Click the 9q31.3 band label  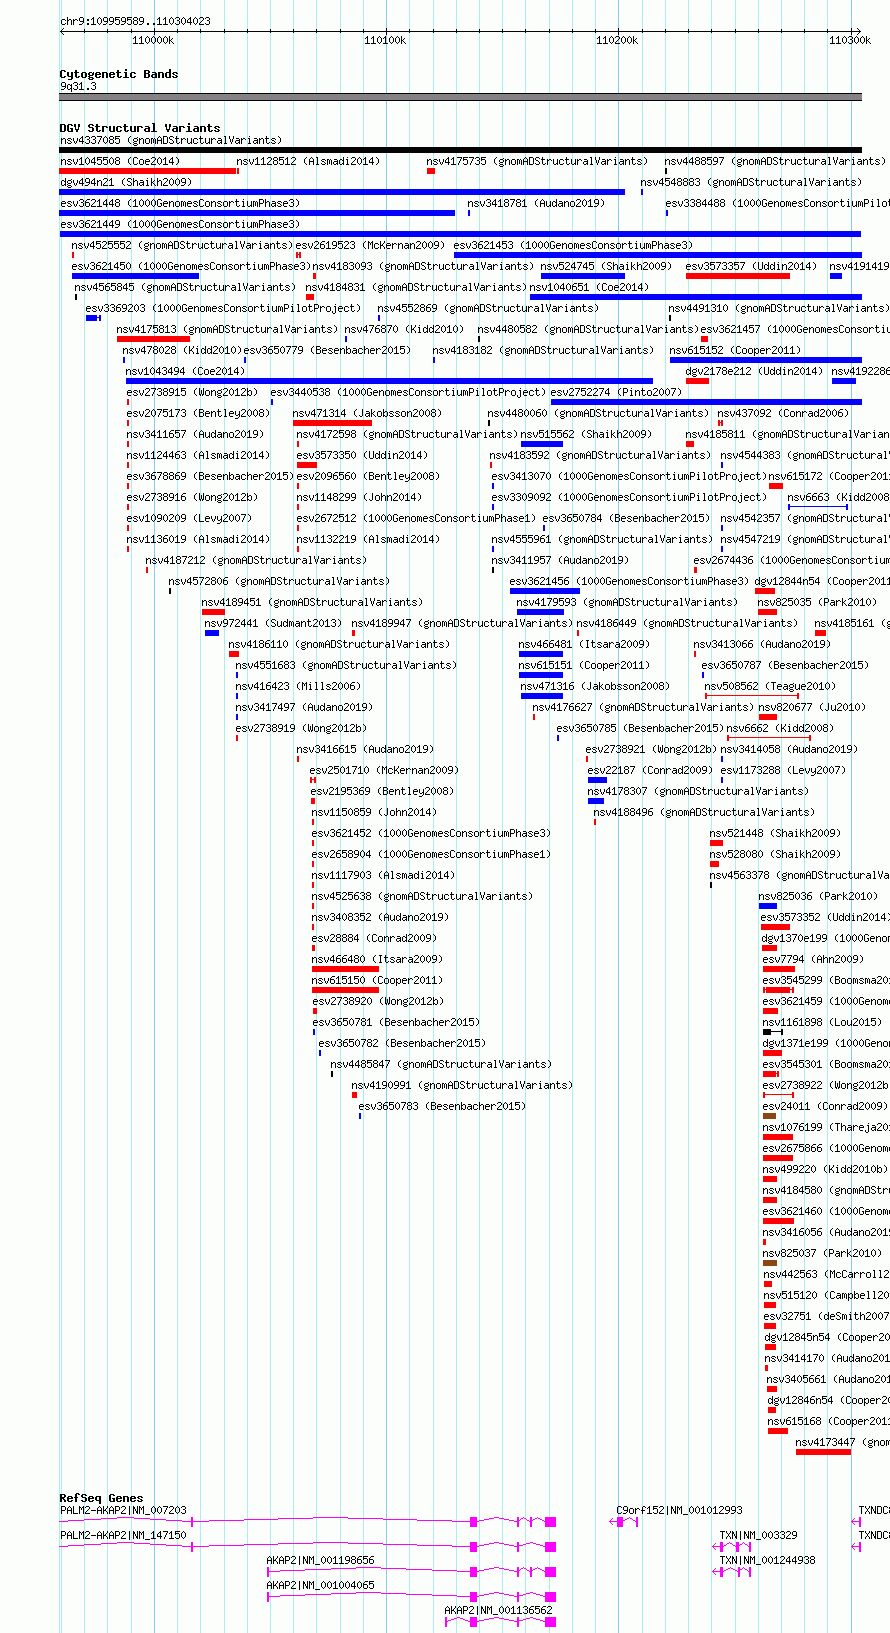(78, 87)
